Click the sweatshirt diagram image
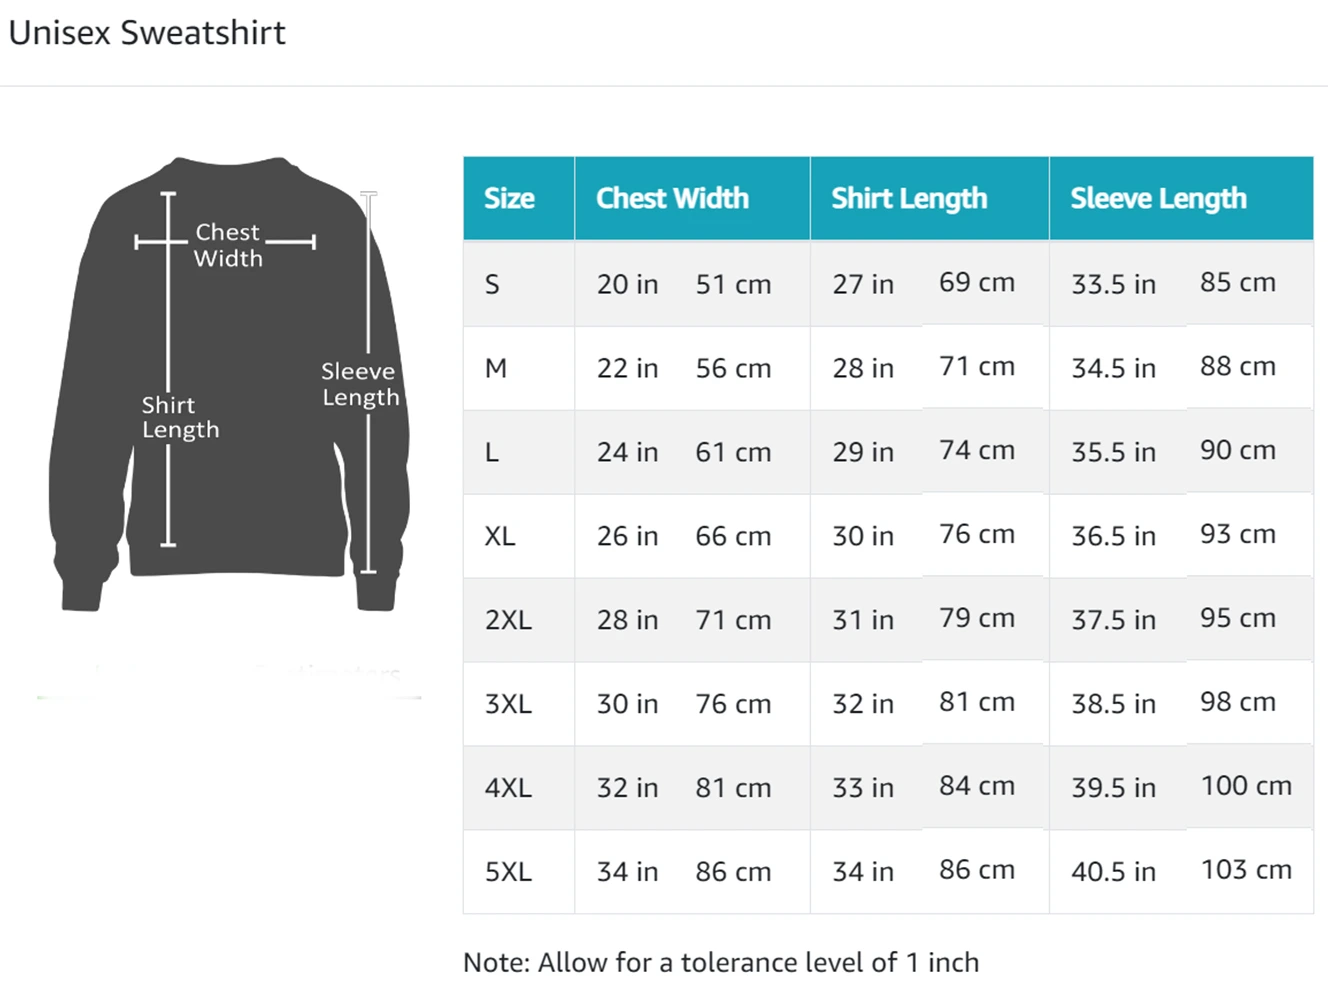Image resolution: width=1328 pixels, height=982 pixels. [229, 384]
